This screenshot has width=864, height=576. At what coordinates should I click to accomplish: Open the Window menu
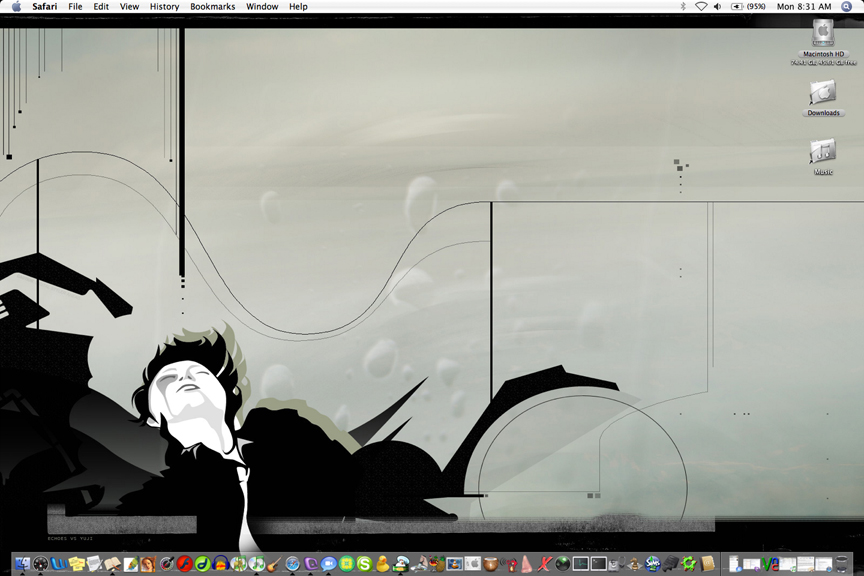[262, 7]
